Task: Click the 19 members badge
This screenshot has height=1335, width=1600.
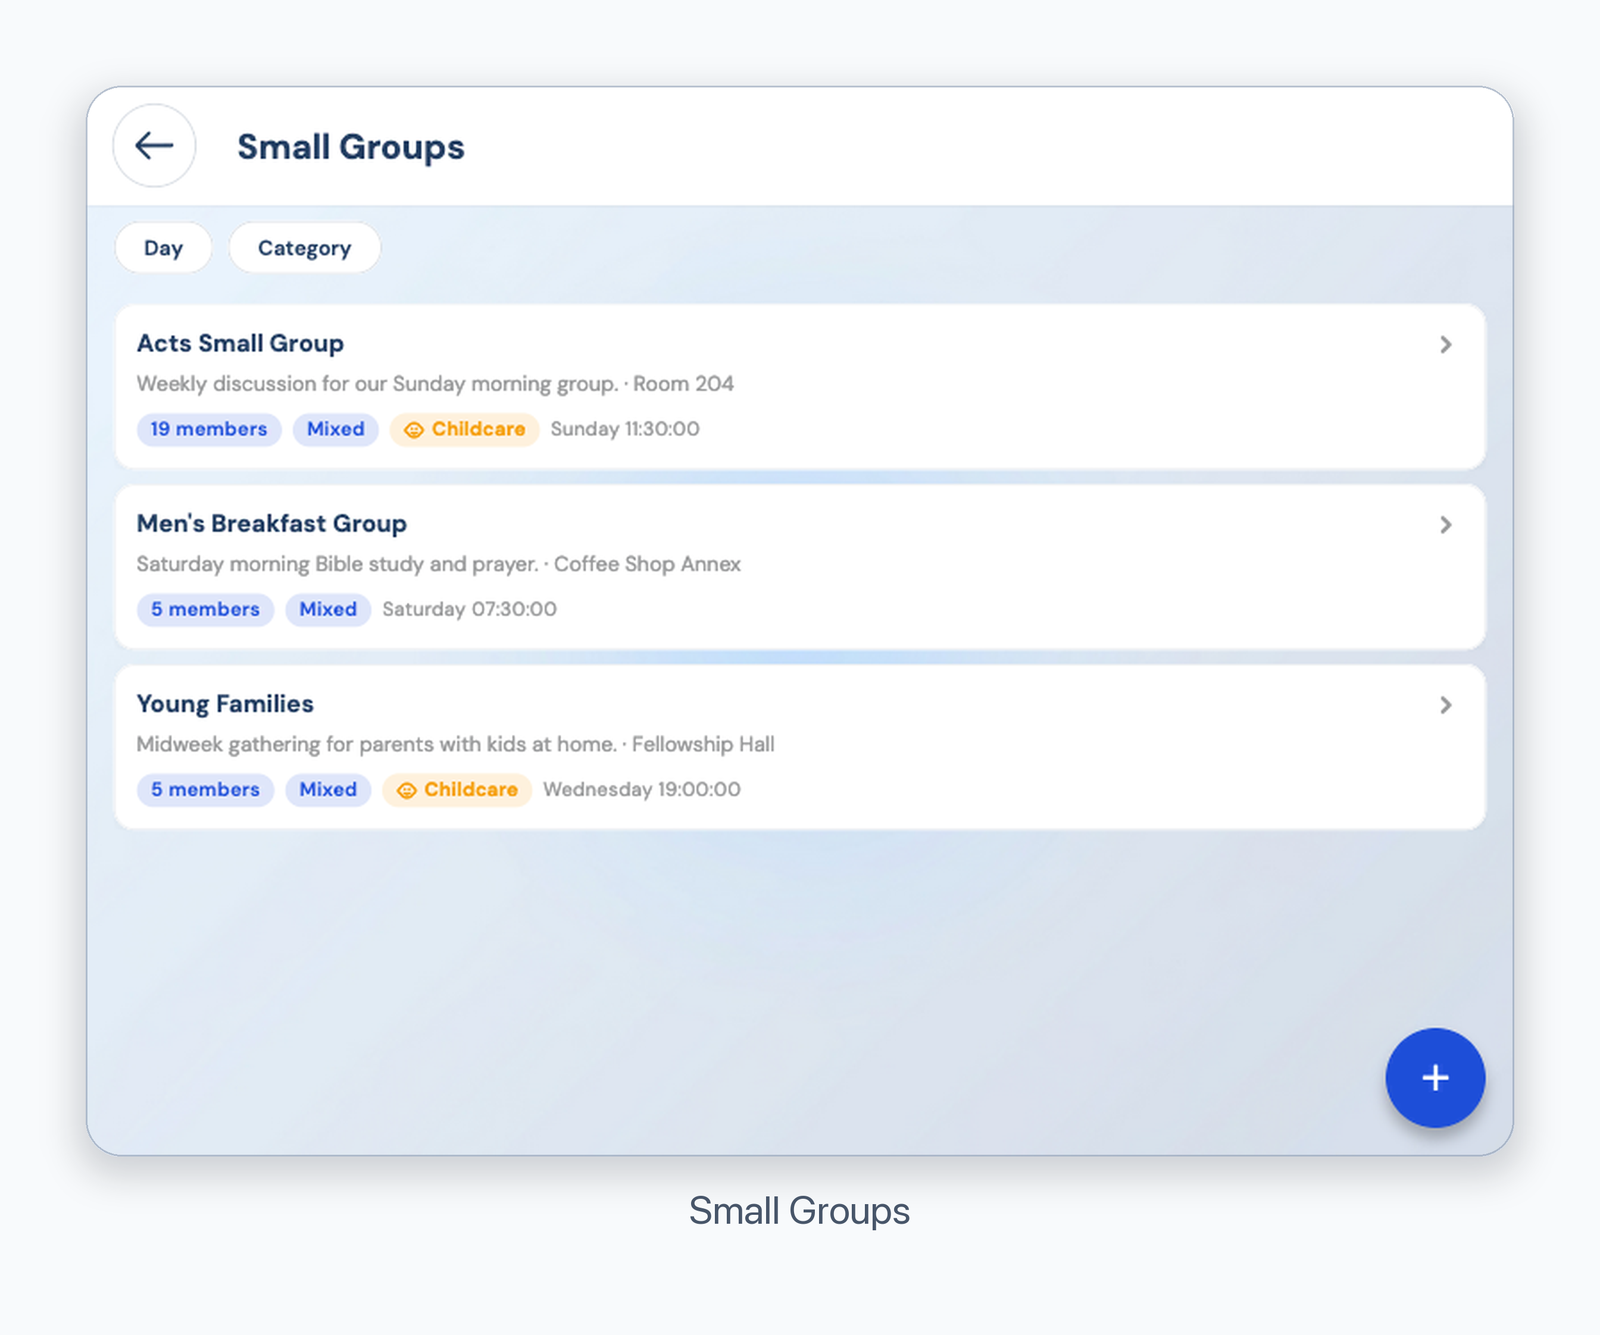Action: tap(209, 429)
